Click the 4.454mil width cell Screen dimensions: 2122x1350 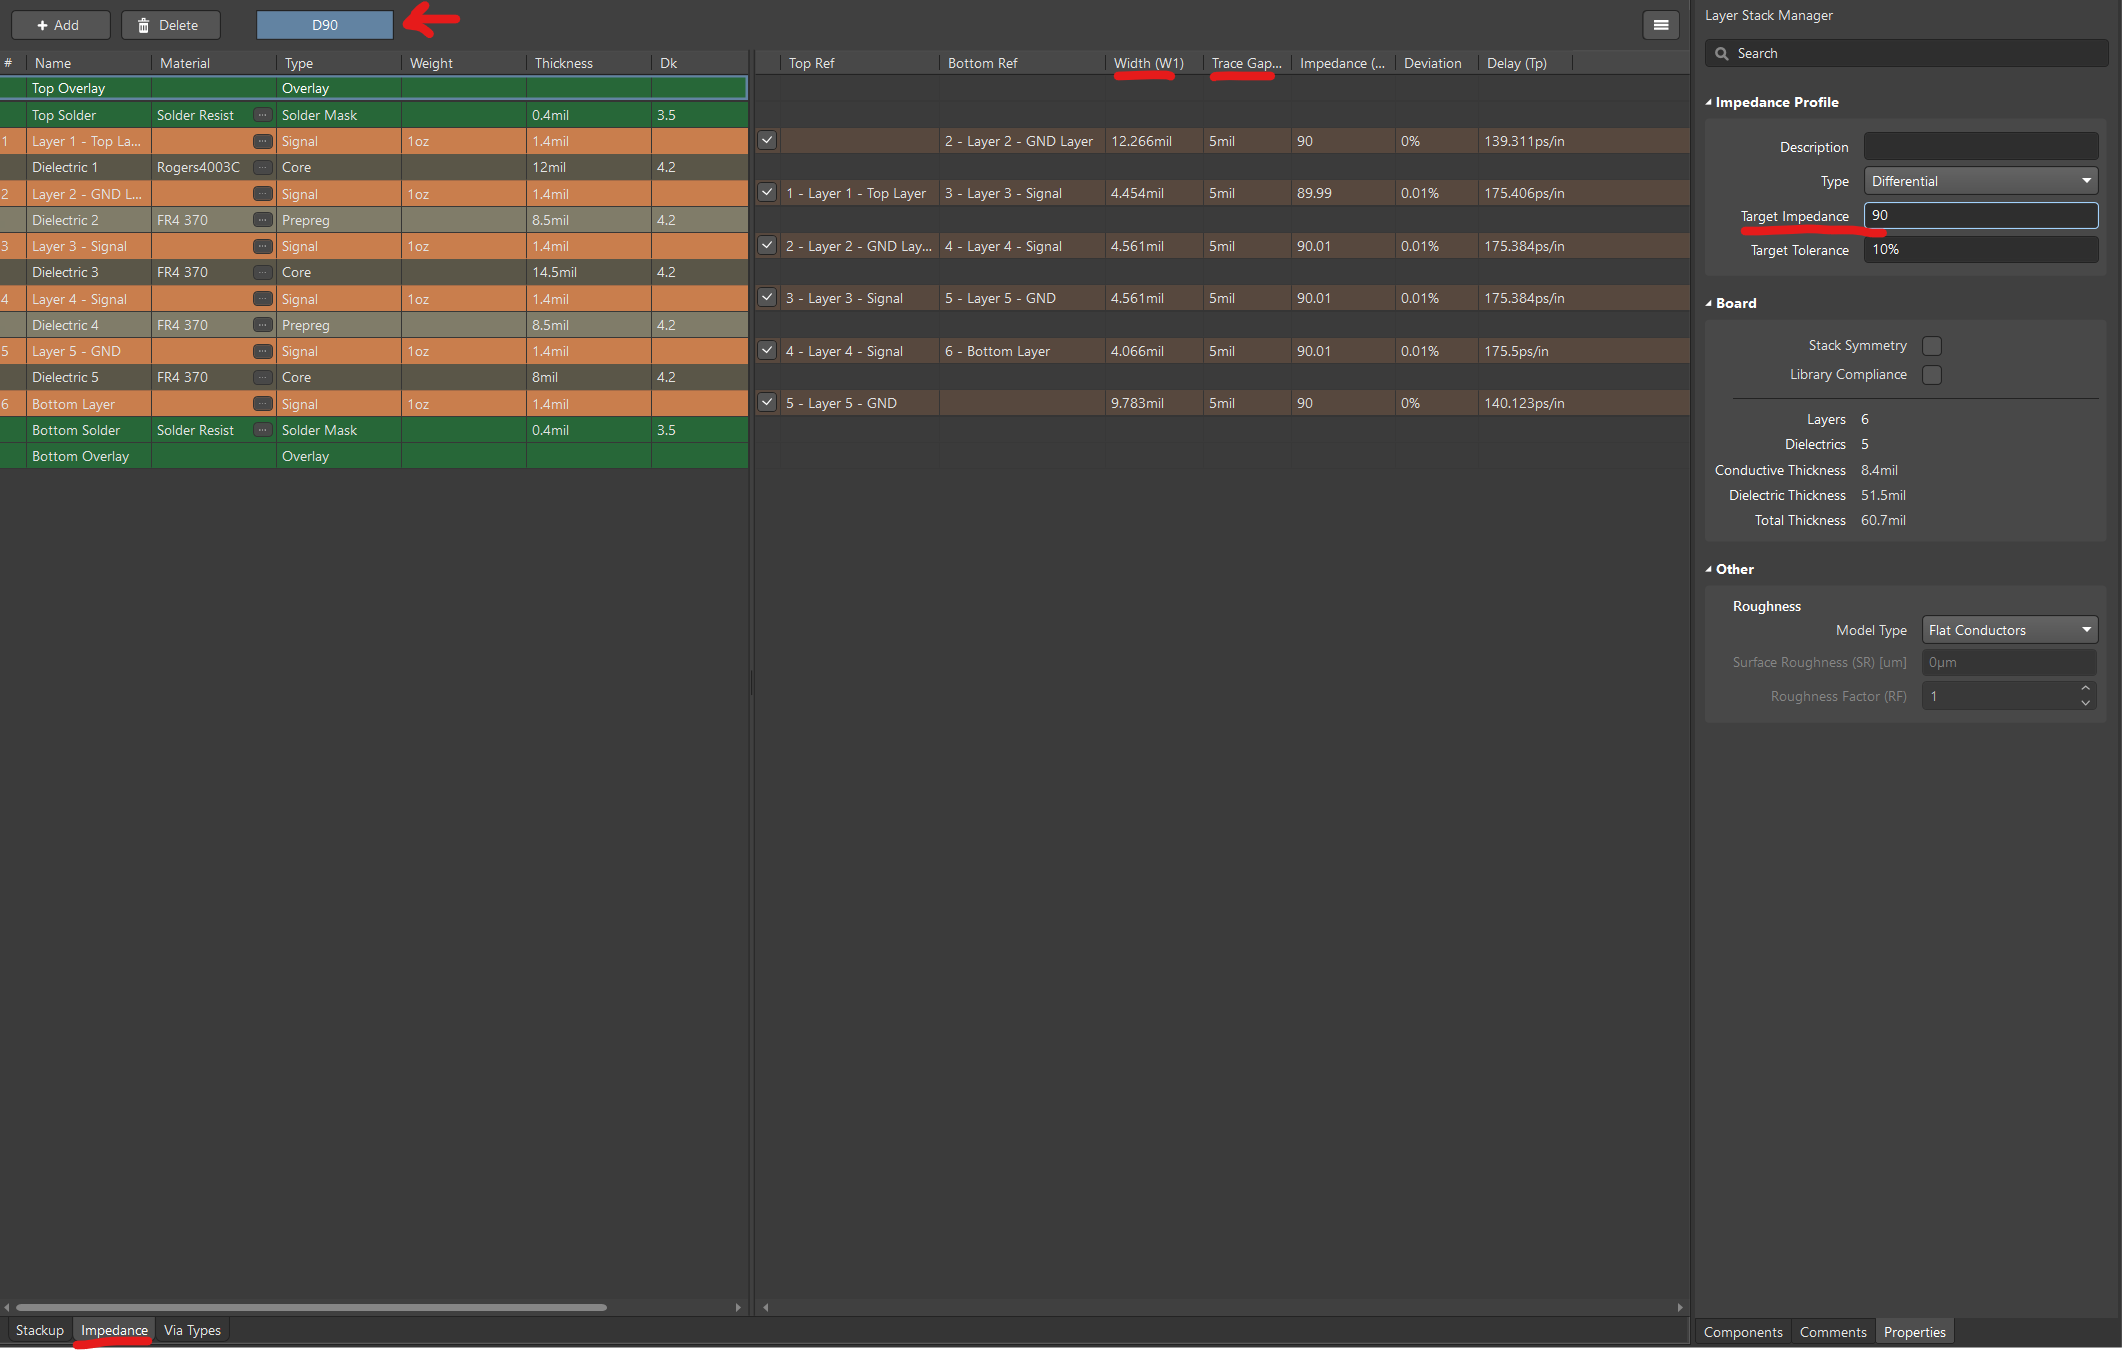point(1153,193)
